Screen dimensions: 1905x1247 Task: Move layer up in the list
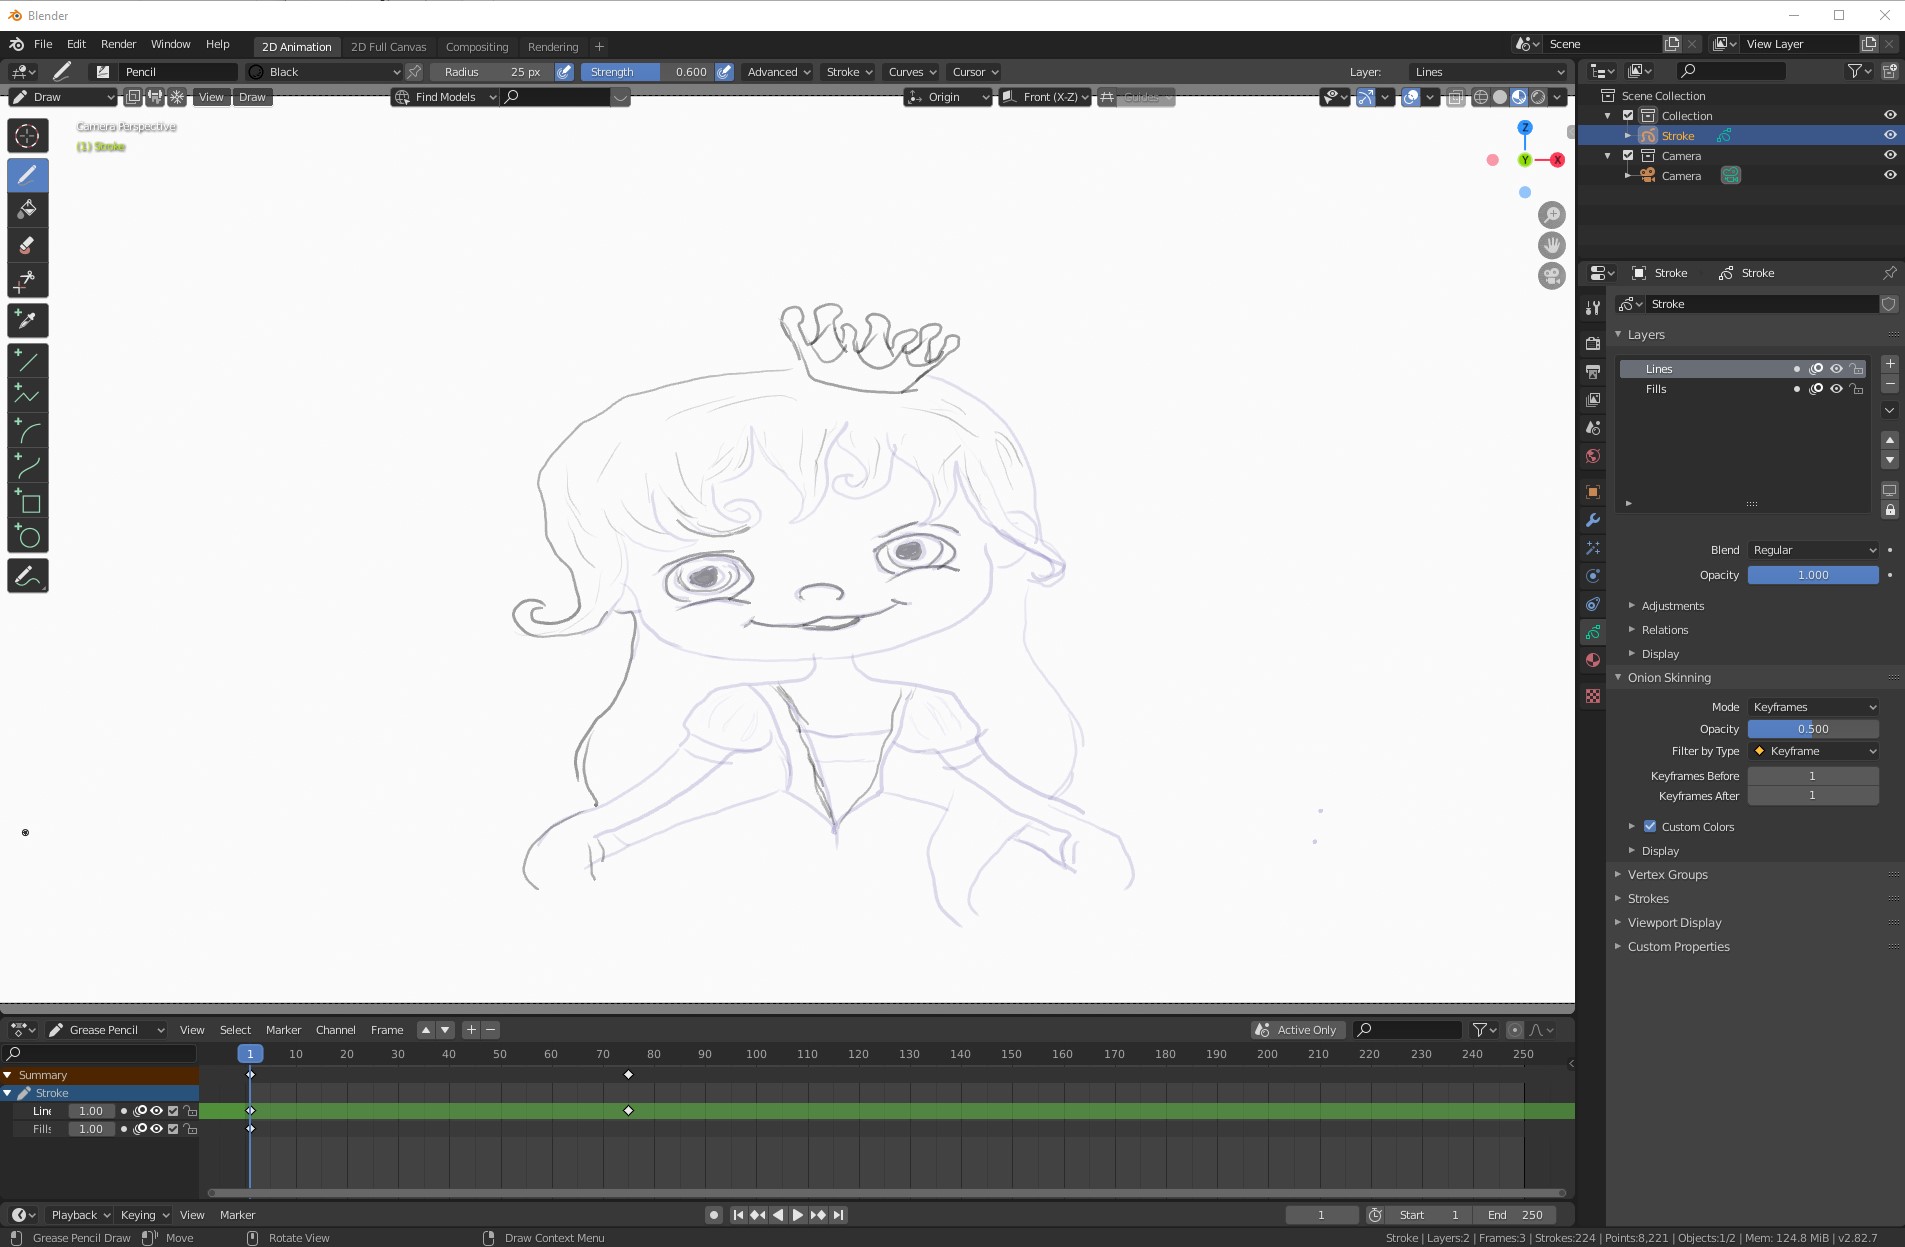click(x=1890, y=440)
